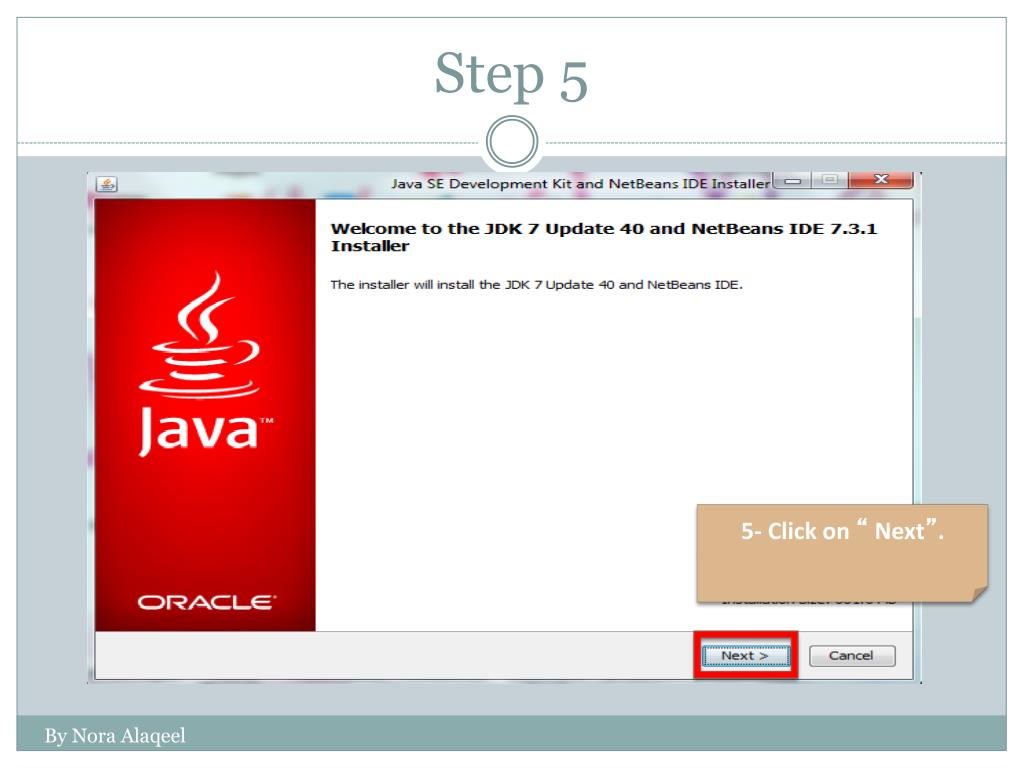Click the disabled maximize button of the installer
Viewport: 1024px width, 768px height.
click(x=829, y=180)
